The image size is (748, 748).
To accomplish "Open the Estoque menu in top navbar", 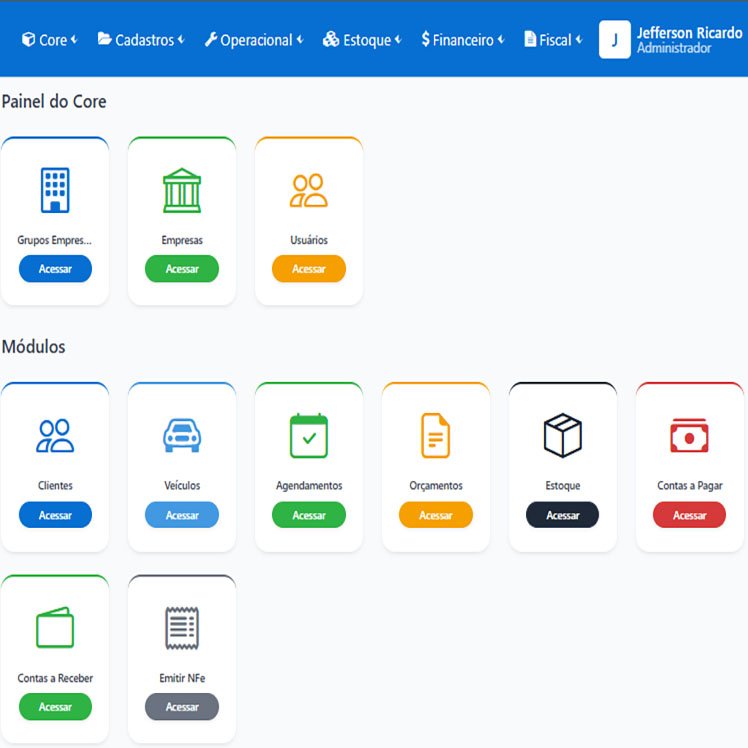I will point(361,40).
